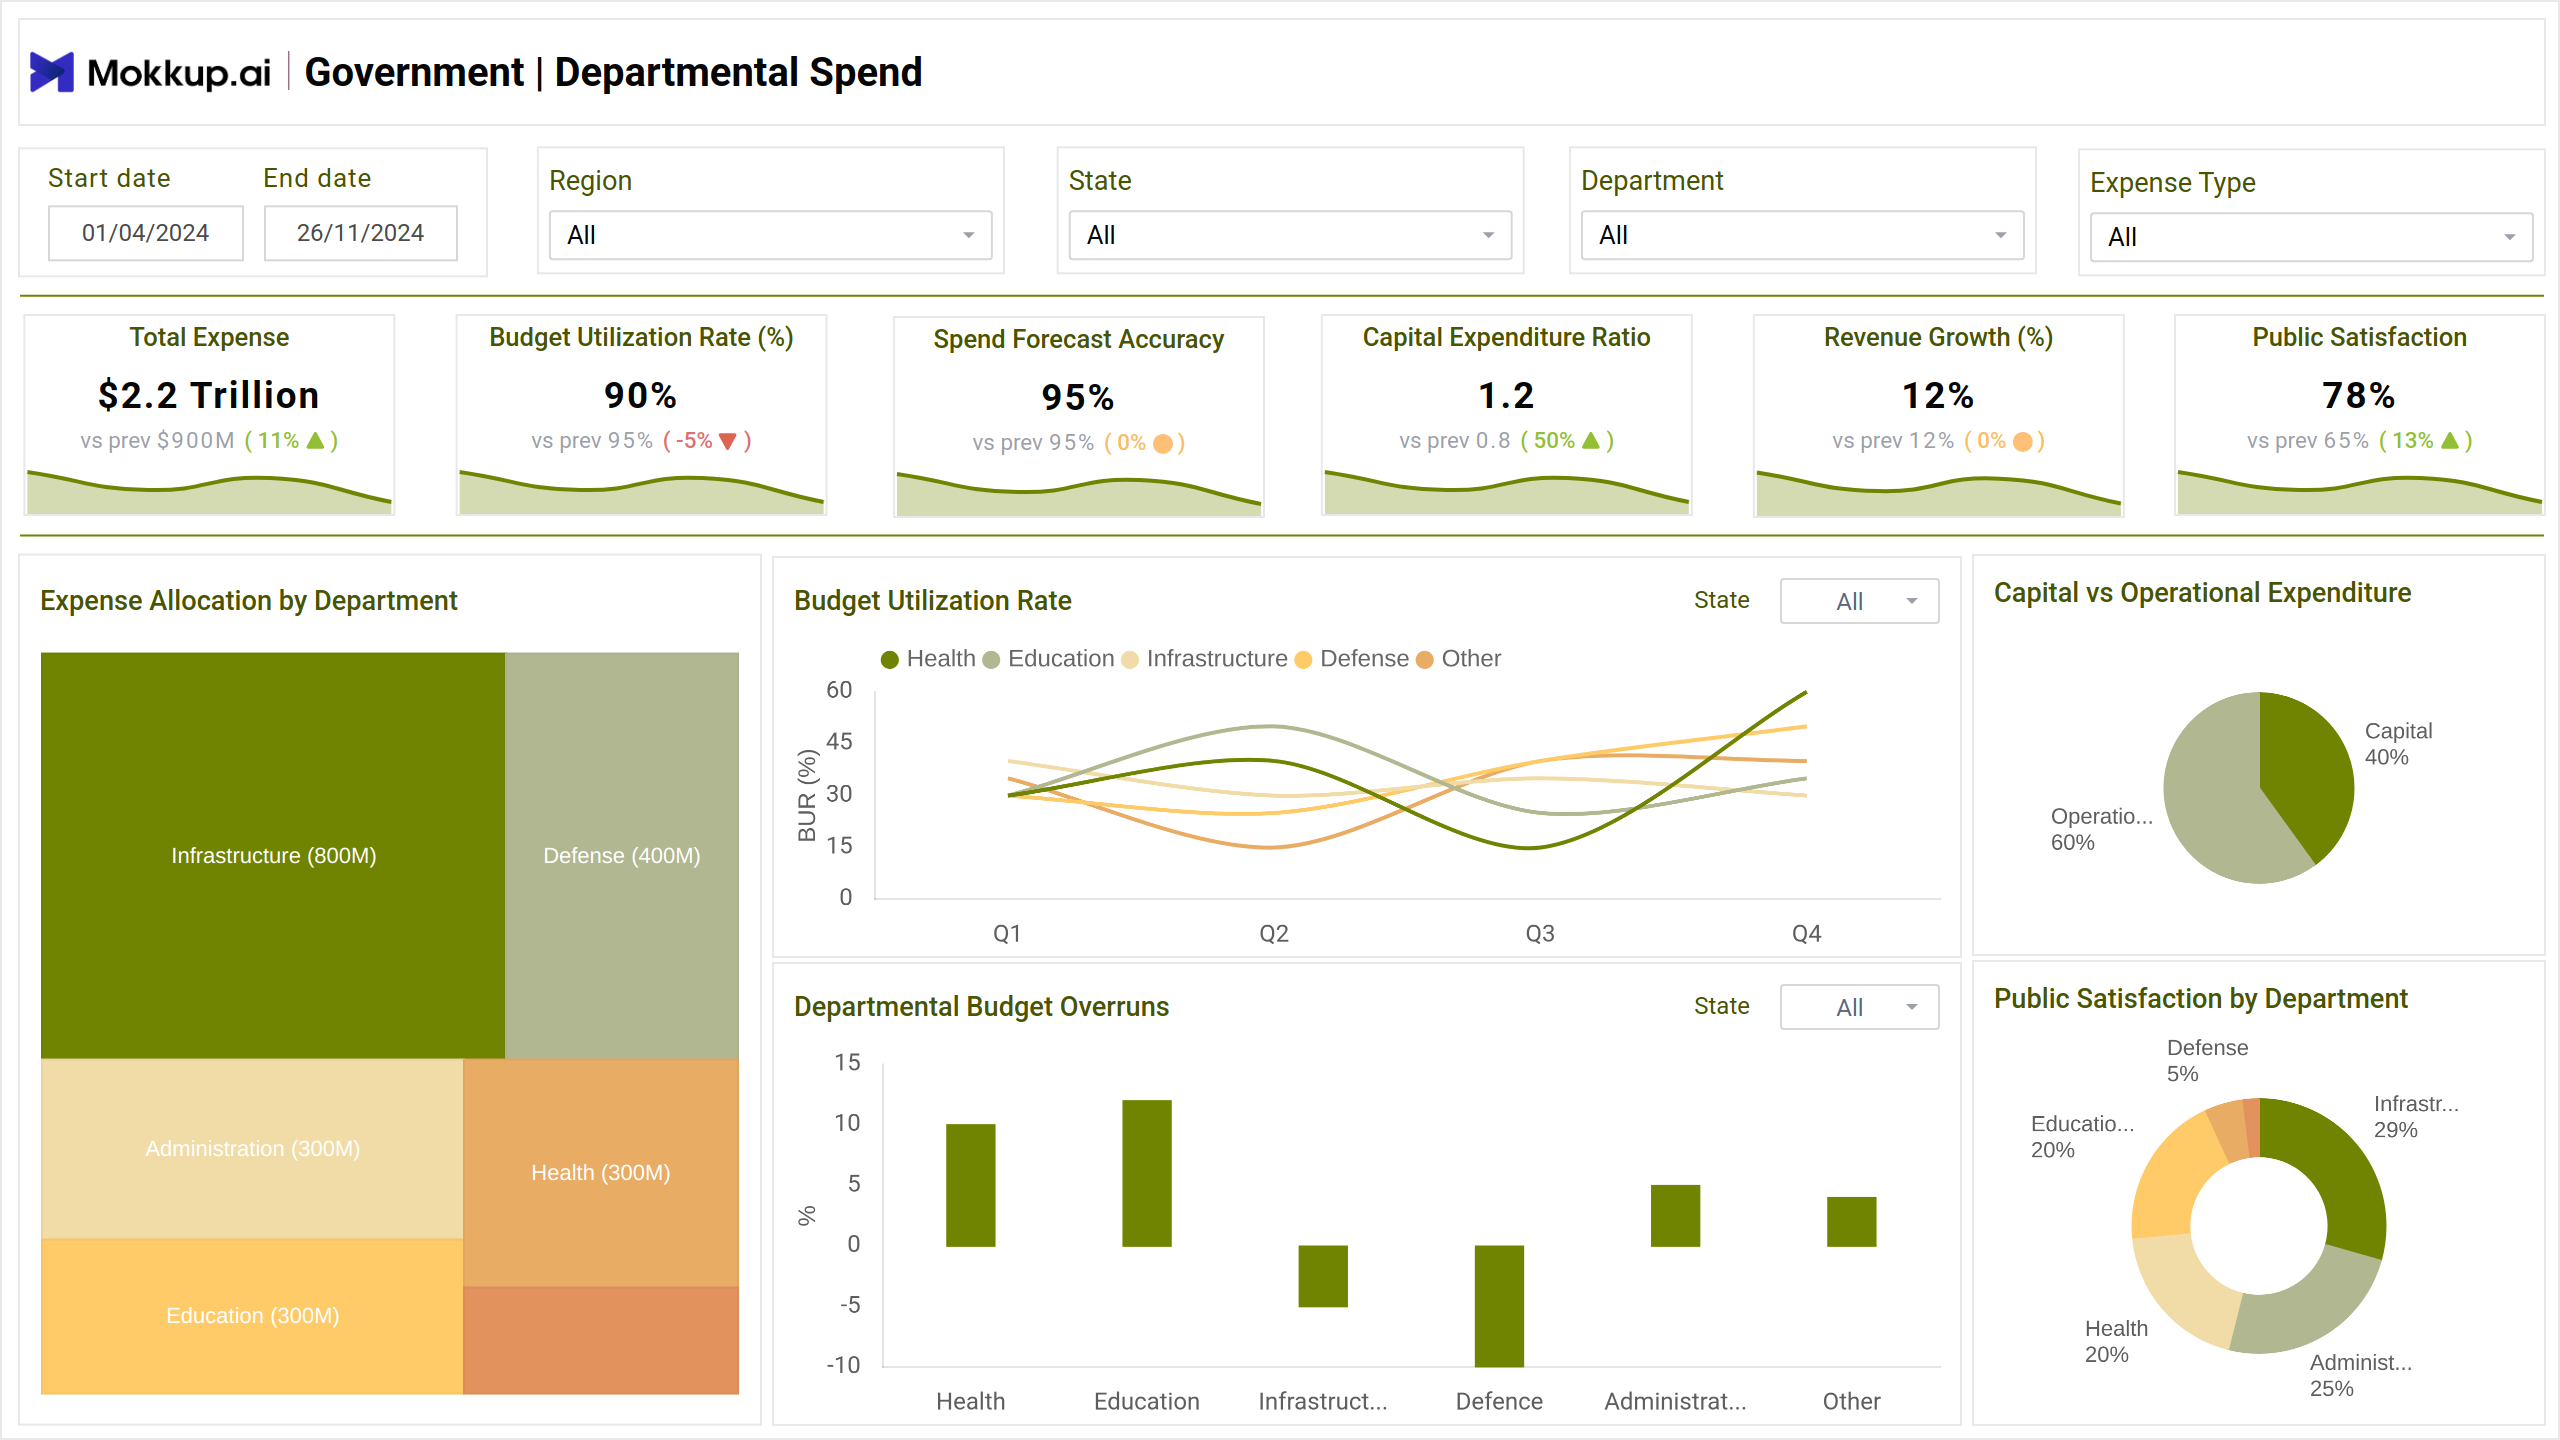Click the Administration bar in Budget Overruns
The height and width of the screenshot is (1440, 2560).
click(1675, 1216)
